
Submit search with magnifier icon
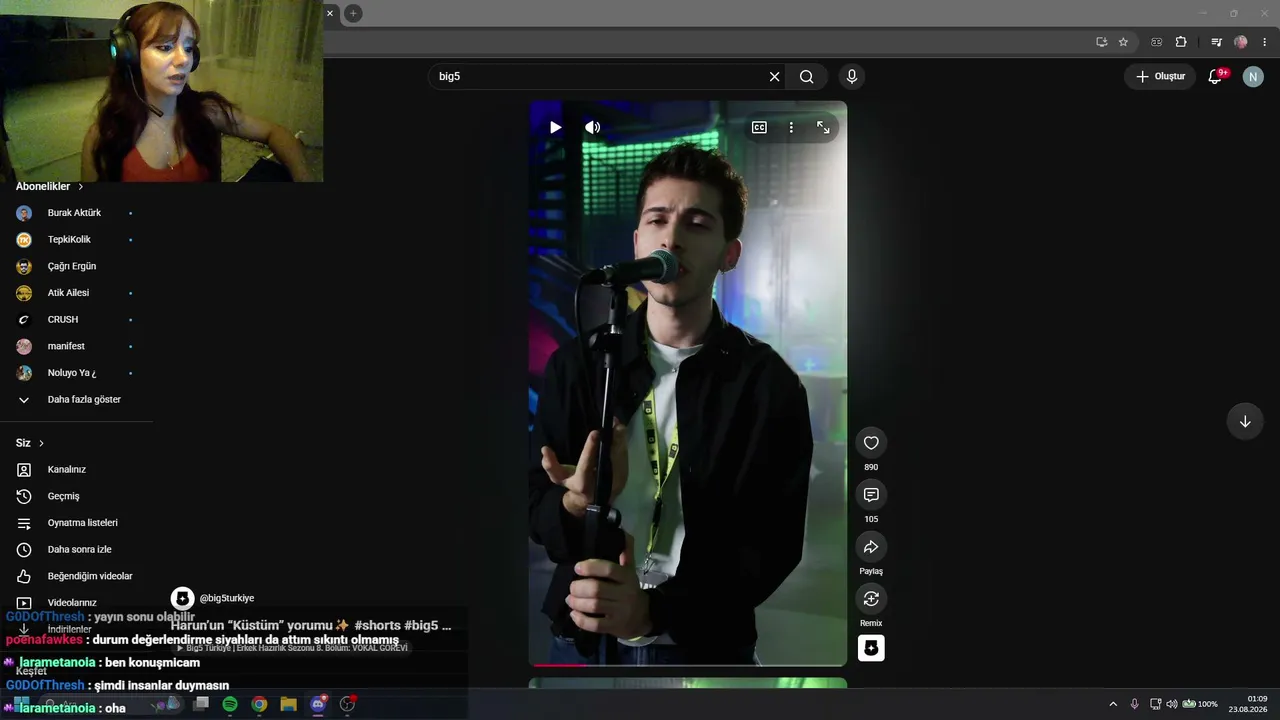coord(806,76)
